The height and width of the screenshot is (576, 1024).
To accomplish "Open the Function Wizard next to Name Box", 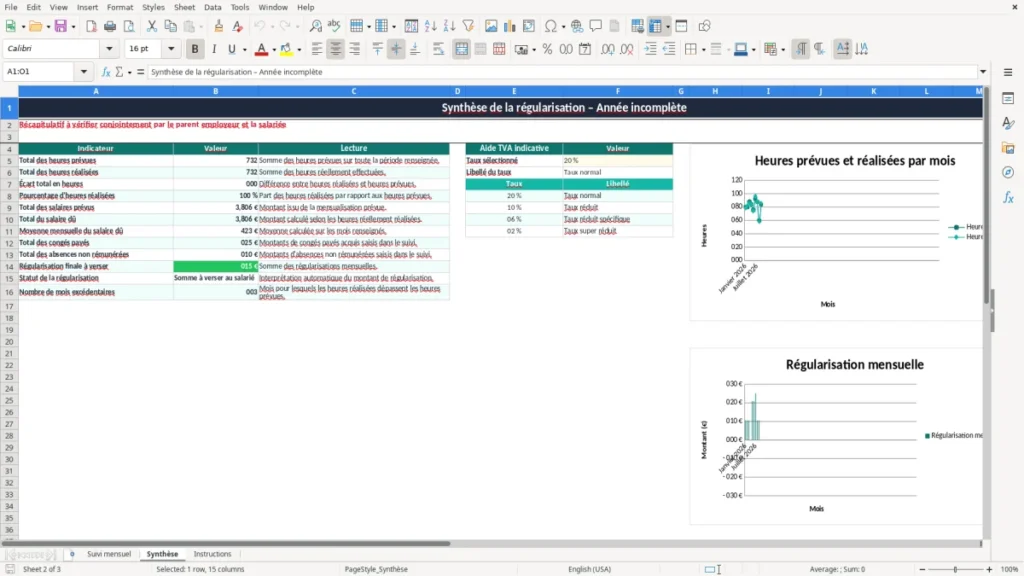I will tap(106, 72).
